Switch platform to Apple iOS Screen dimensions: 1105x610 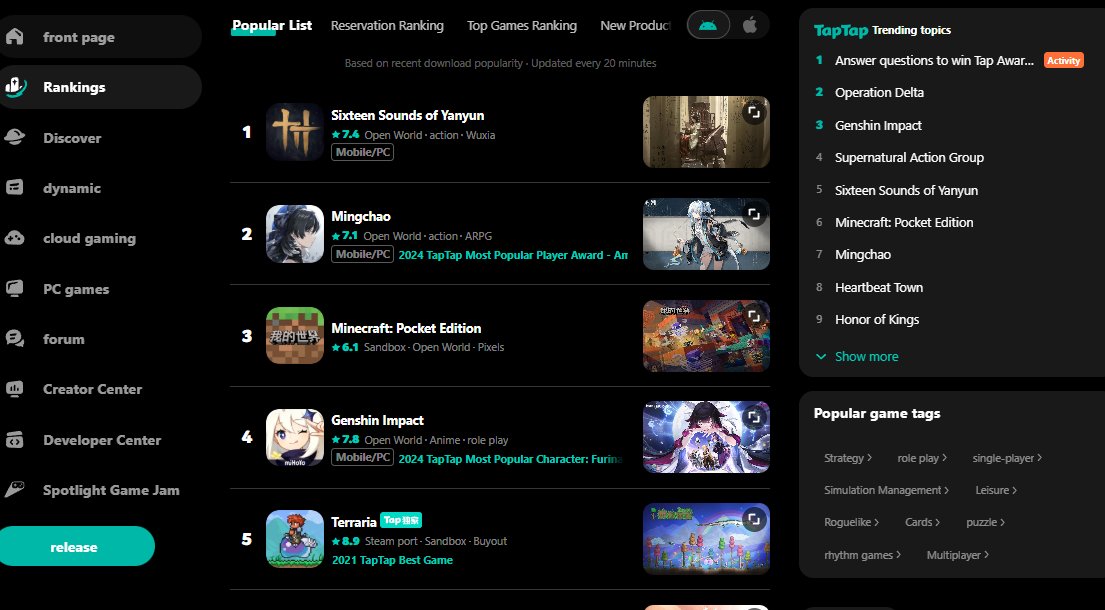coord(750,25)
